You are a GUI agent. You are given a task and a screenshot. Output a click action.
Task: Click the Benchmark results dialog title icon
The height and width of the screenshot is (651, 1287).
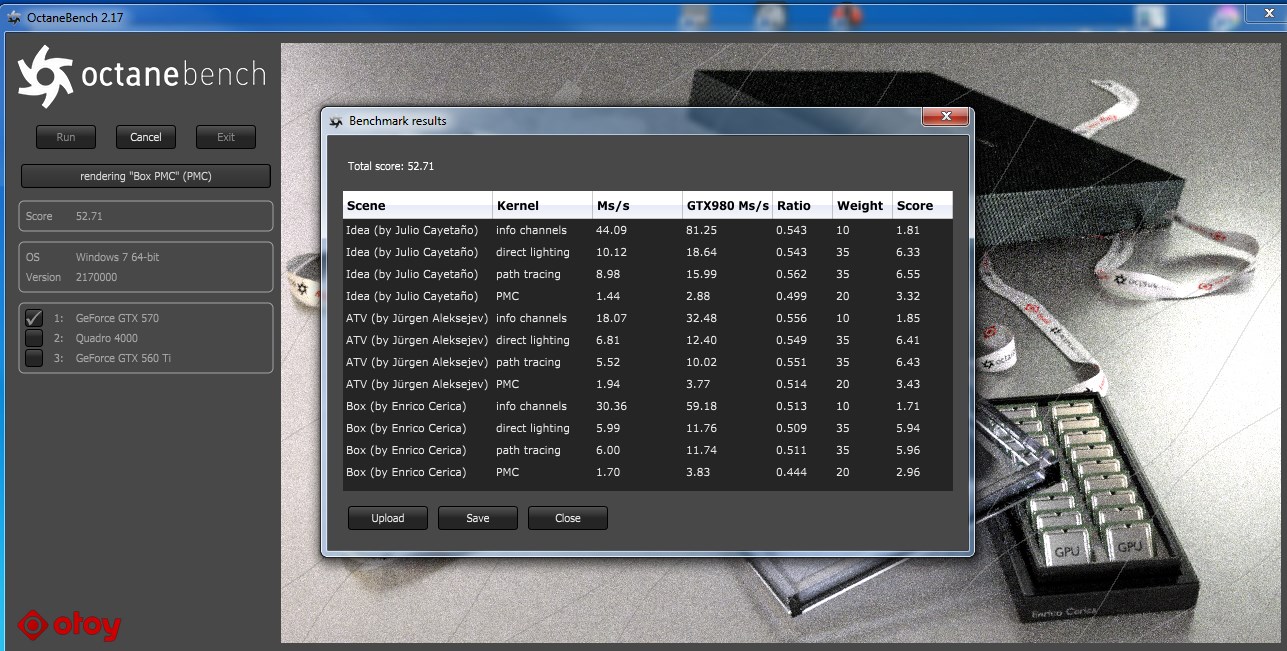pyautogui.click(x=336, y=121)
